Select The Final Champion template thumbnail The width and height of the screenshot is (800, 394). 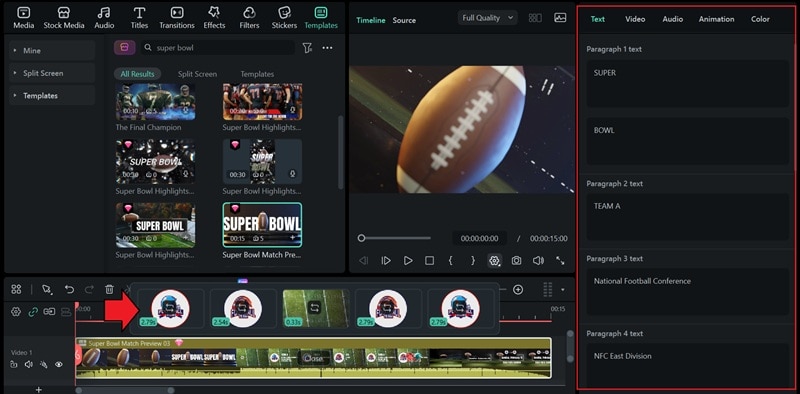[155, 102]
